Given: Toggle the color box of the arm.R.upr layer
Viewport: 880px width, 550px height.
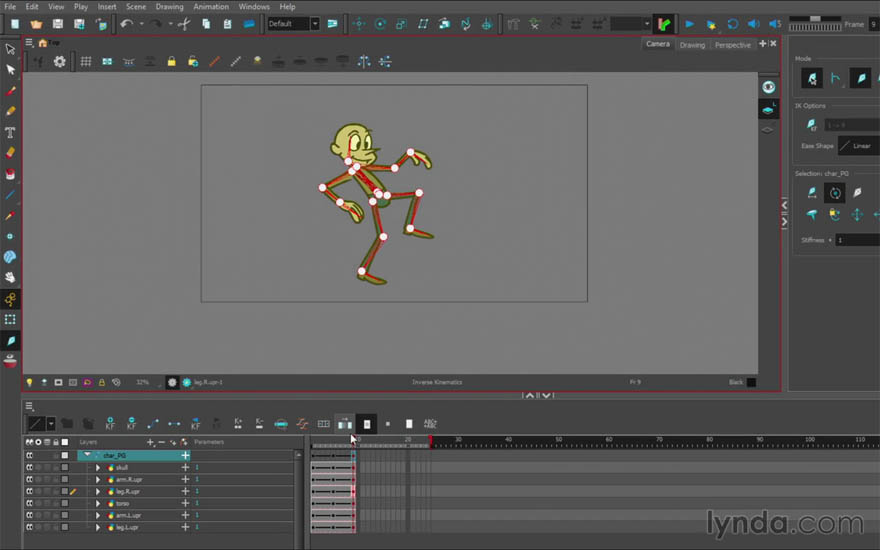Looking at the screenshot, I should click(65, 479).
